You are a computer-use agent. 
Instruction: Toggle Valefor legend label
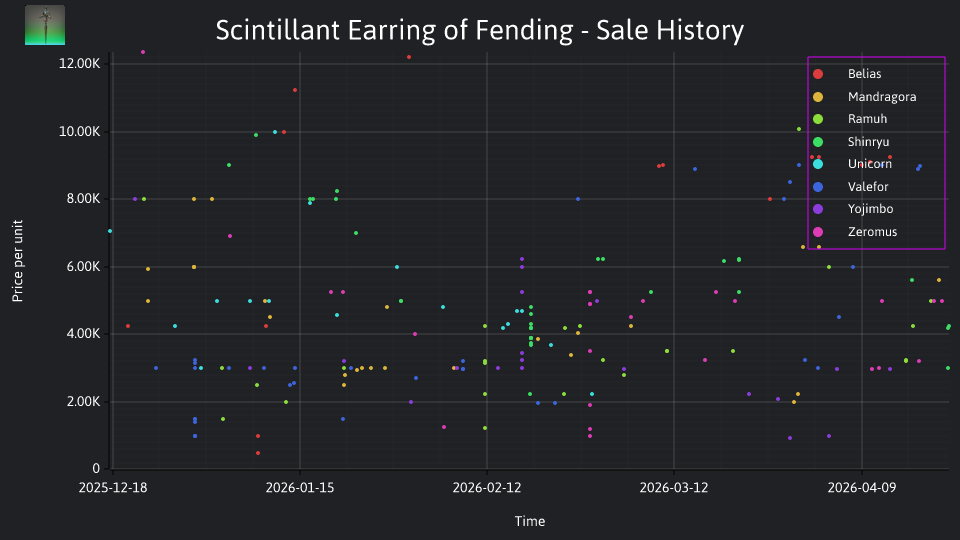[x=868, y=187]
